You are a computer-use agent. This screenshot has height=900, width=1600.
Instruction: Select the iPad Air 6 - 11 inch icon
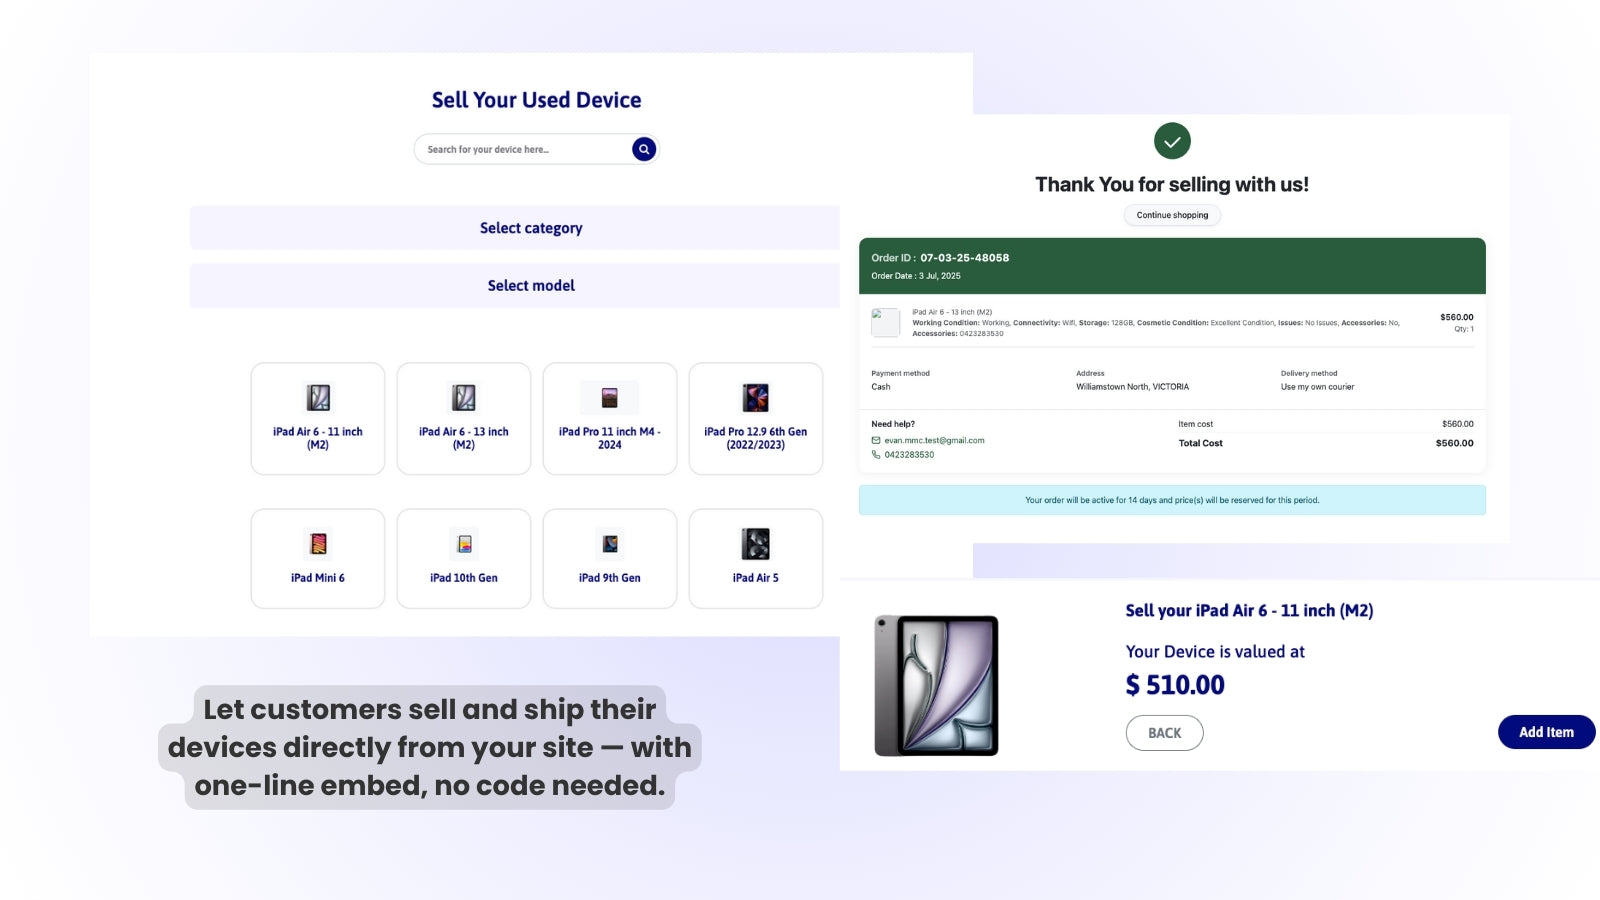pos(318,397)
